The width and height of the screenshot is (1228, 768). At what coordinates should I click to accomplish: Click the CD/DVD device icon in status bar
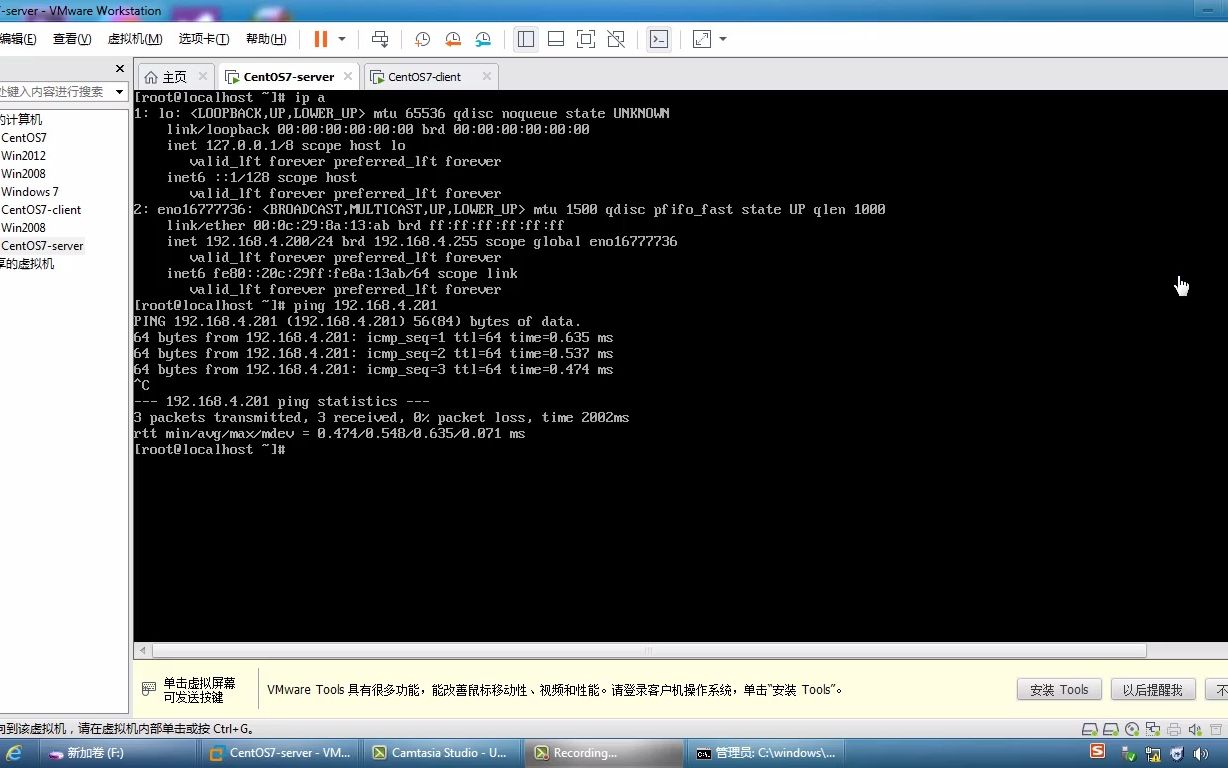coord(1132,730)
